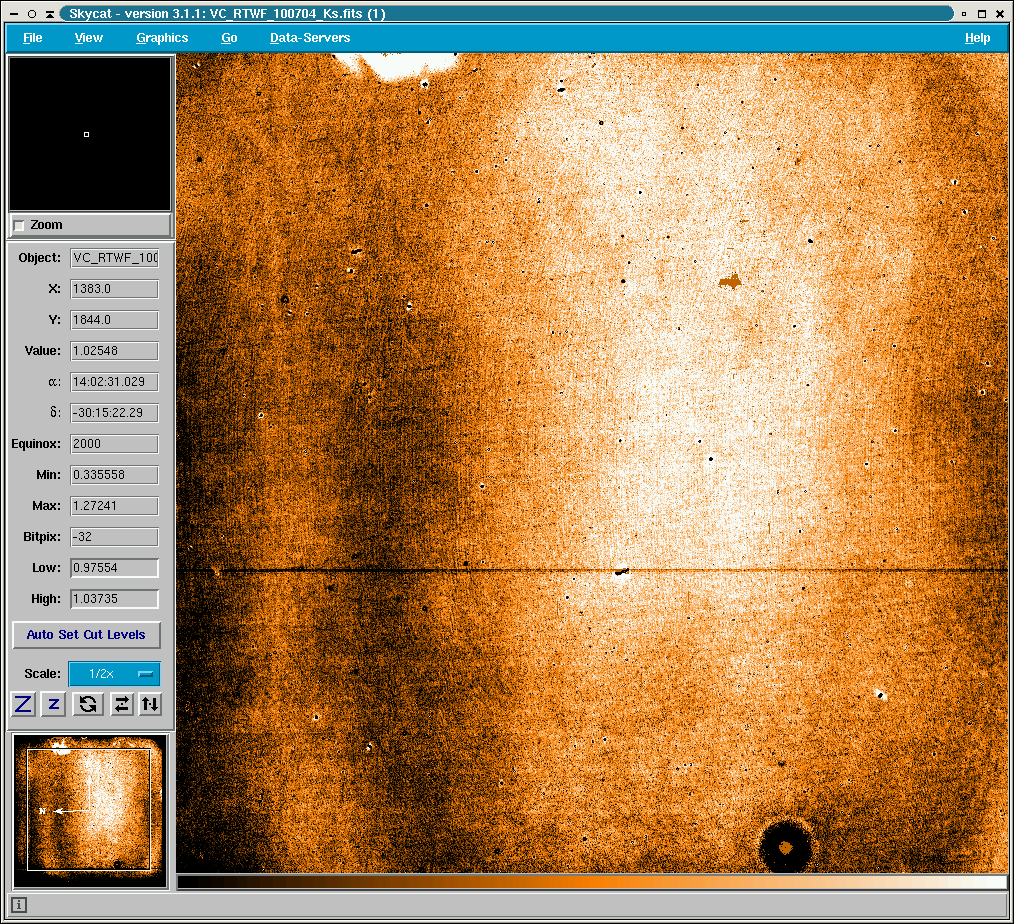Click the pan window thumbnail image

coord(89,810)
